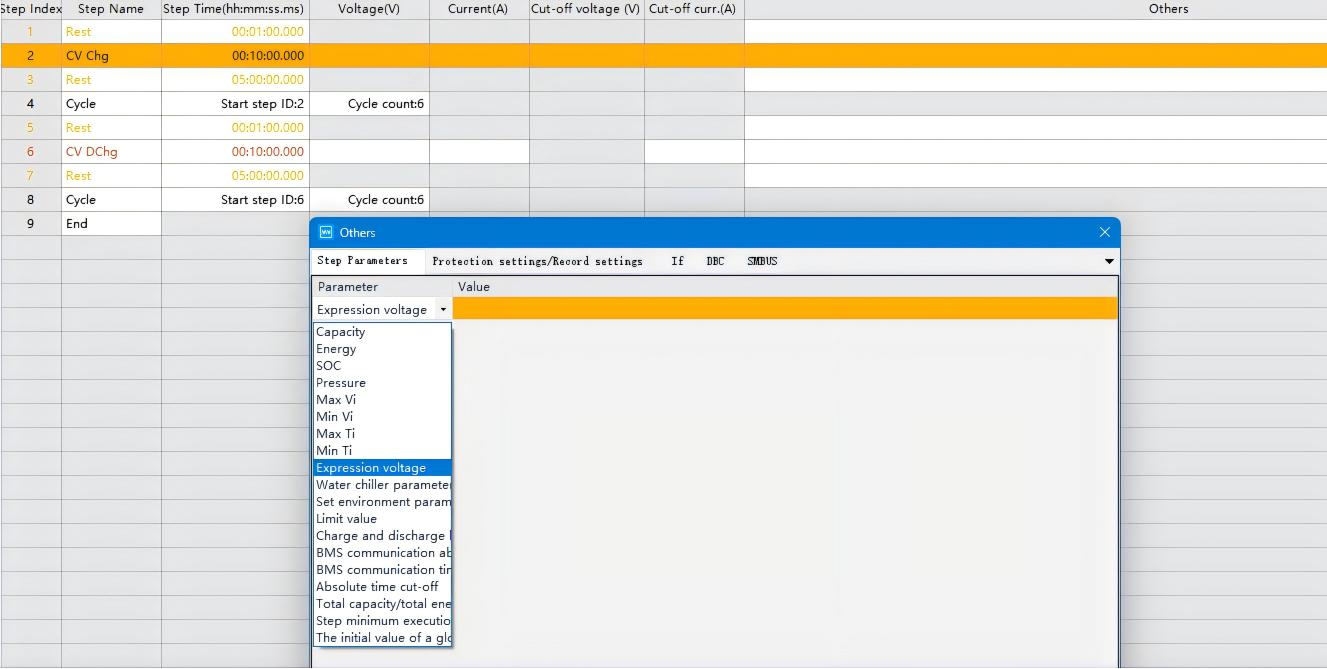Choose Set environment parameter option

[382, 502]
